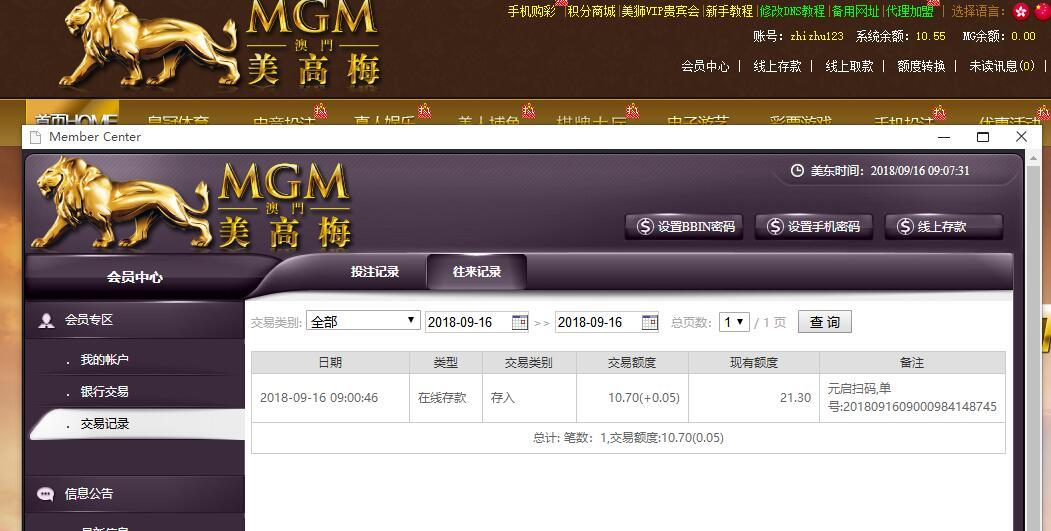Screen dimensions: 1051x531
Task: Open 额度转换 link in the site header
Action: [921, 66]
